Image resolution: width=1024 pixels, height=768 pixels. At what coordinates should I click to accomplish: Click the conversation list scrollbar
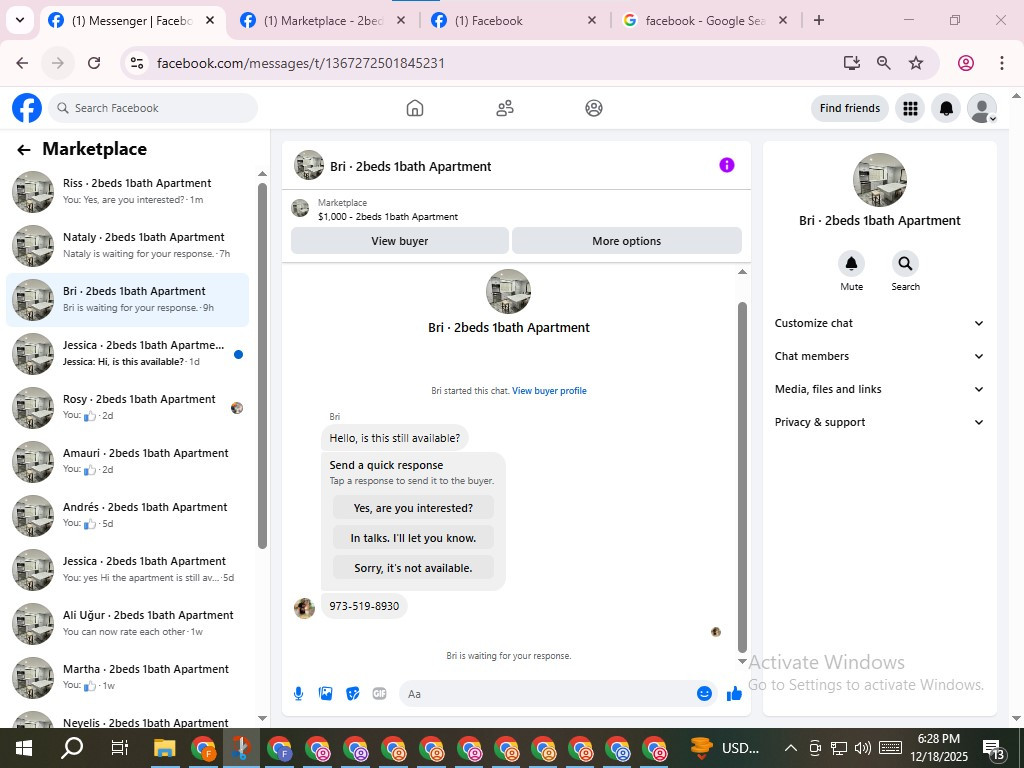(263, 366)
